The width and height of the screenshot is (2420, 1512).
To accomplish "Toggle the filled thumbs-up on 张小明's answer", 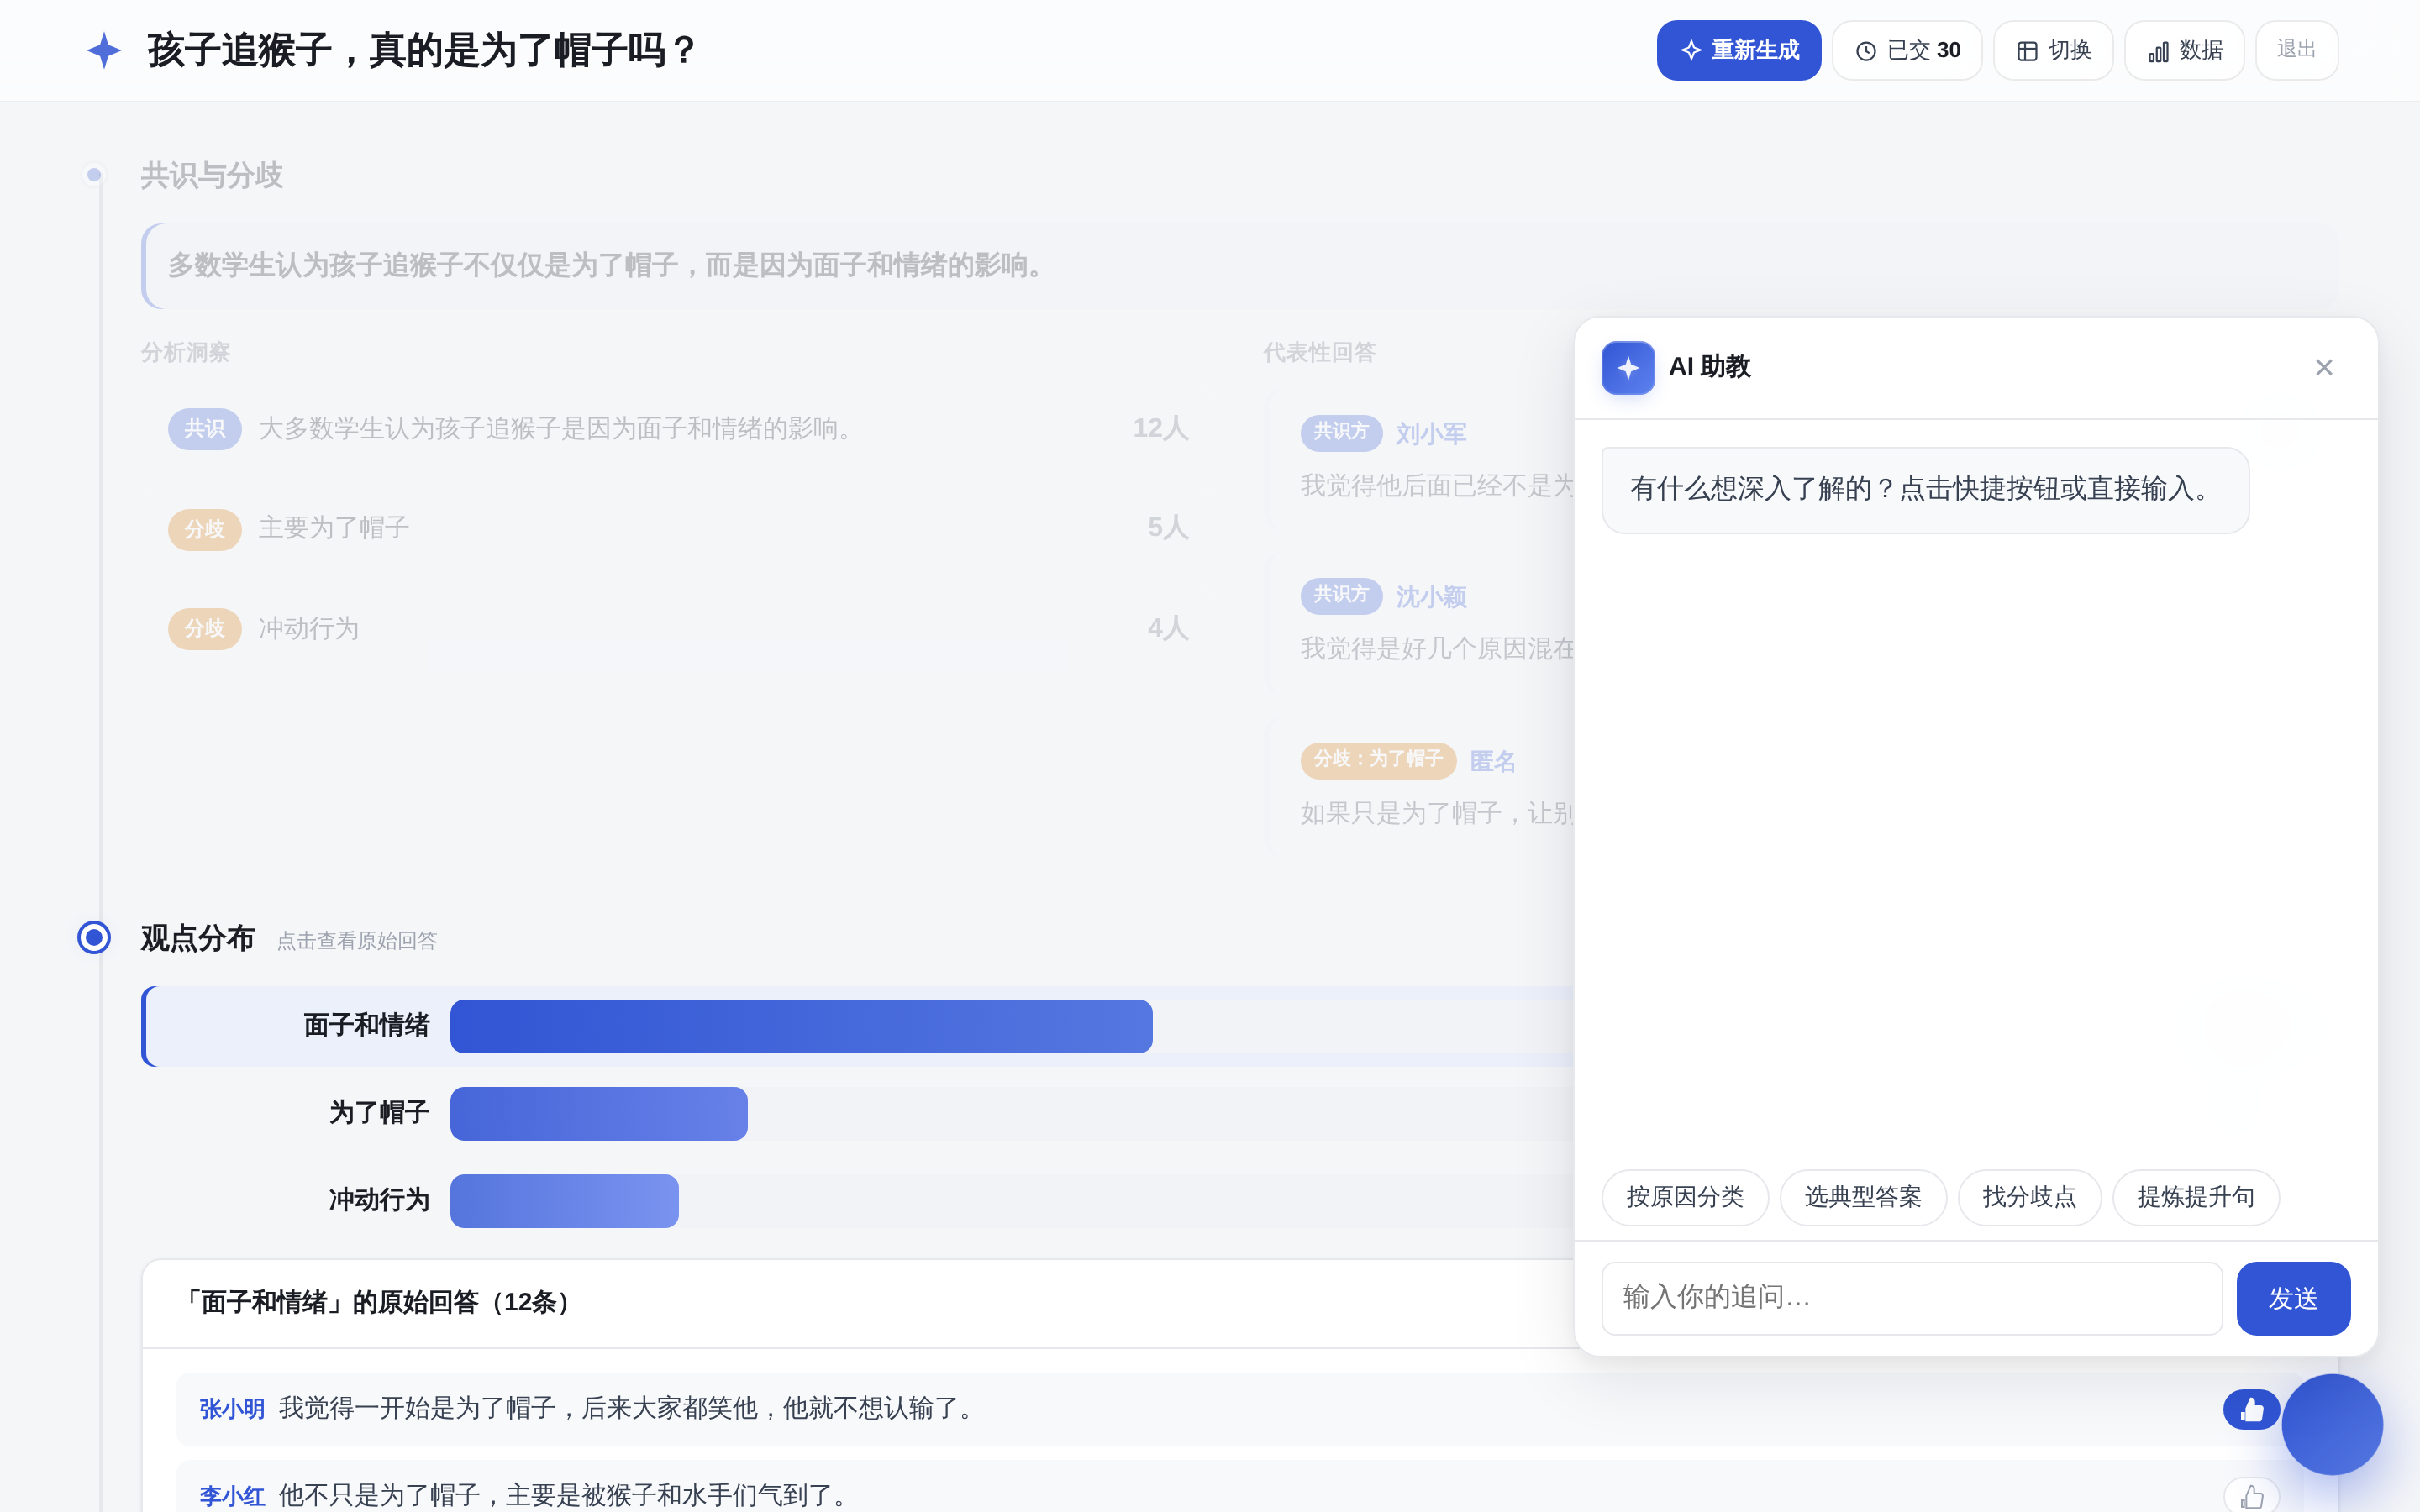I will tap(2251, 1409).
